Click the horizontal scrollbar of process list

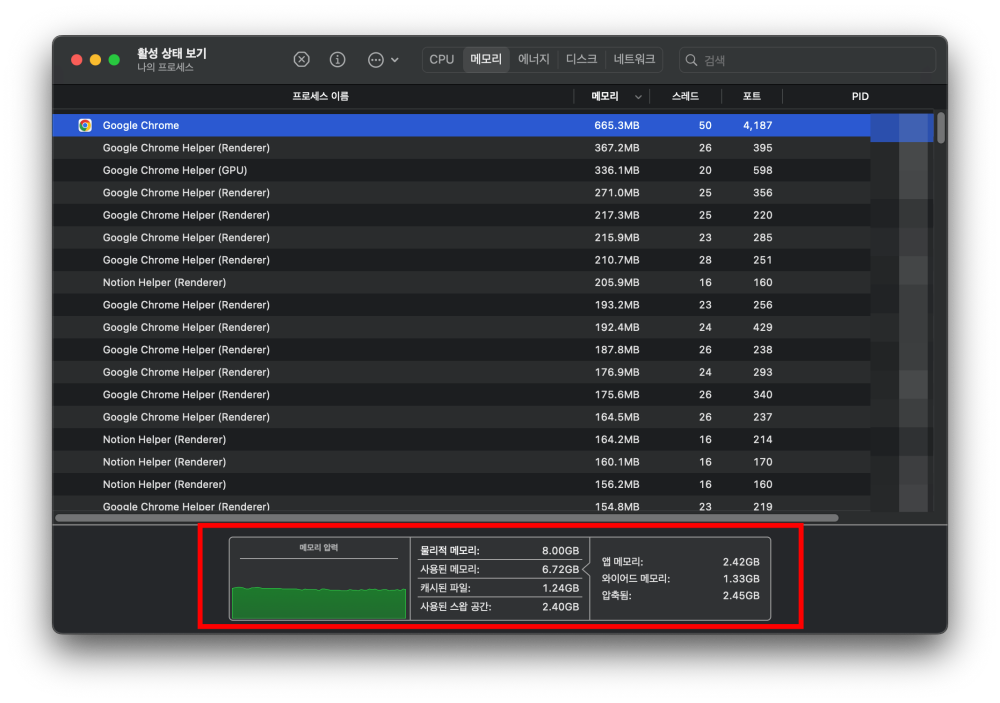[x=446, y=518]
